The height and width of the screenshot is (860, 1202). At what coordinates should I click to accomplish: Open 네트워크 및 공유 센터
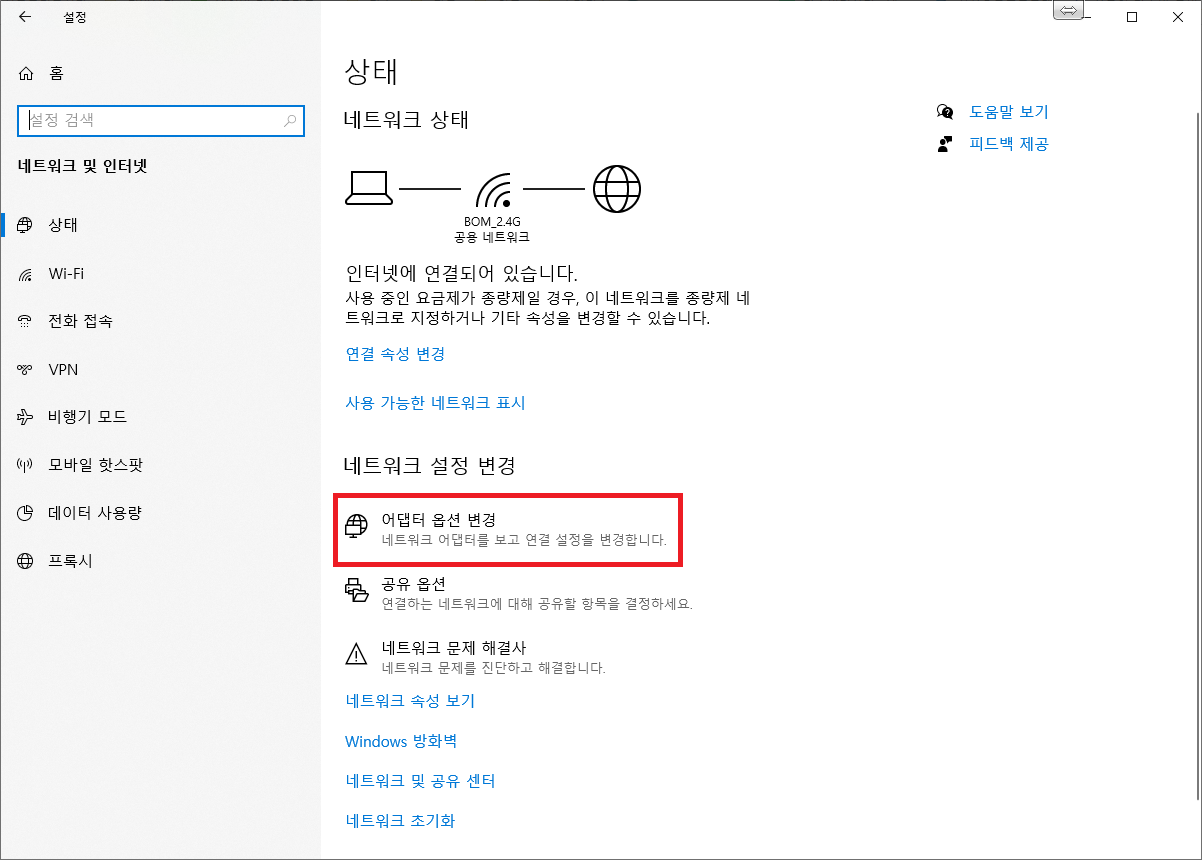tap(422, 780)
